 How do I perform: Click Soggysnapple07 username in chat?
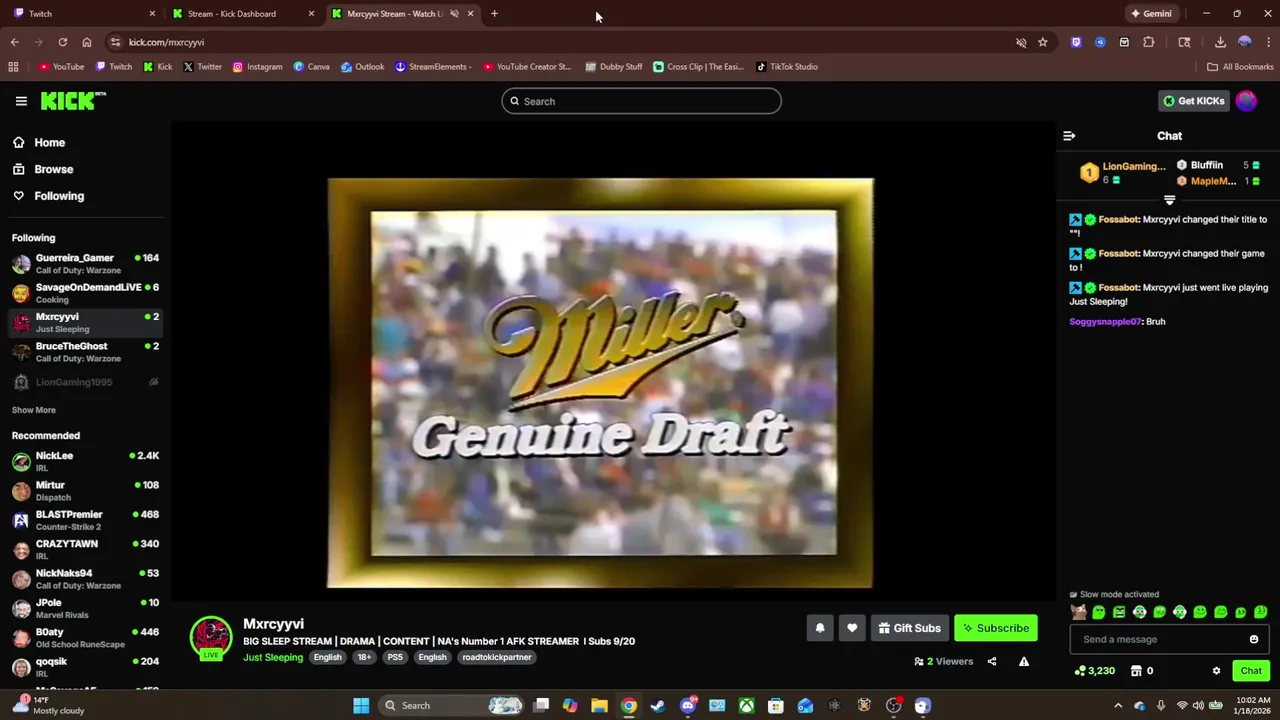tap(1105, 322)
